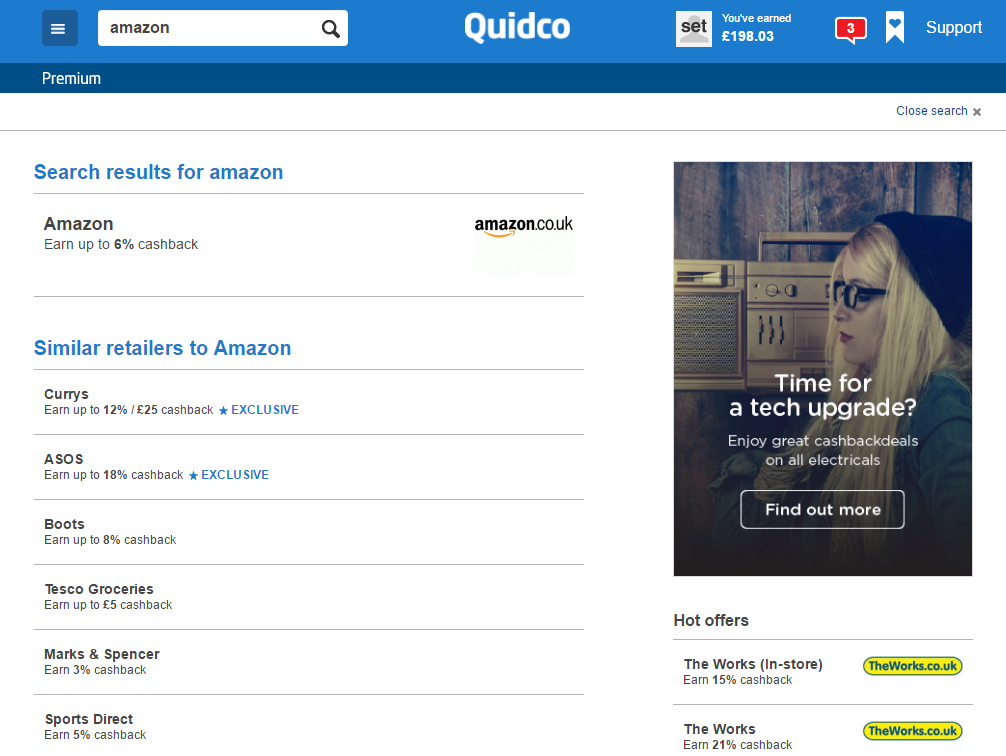Image resolution: width=1006 pixels, height=756 pixels.
Task: Click TheWorks.co.uk logo for 21% offer
Action: (x=912, y=731)
